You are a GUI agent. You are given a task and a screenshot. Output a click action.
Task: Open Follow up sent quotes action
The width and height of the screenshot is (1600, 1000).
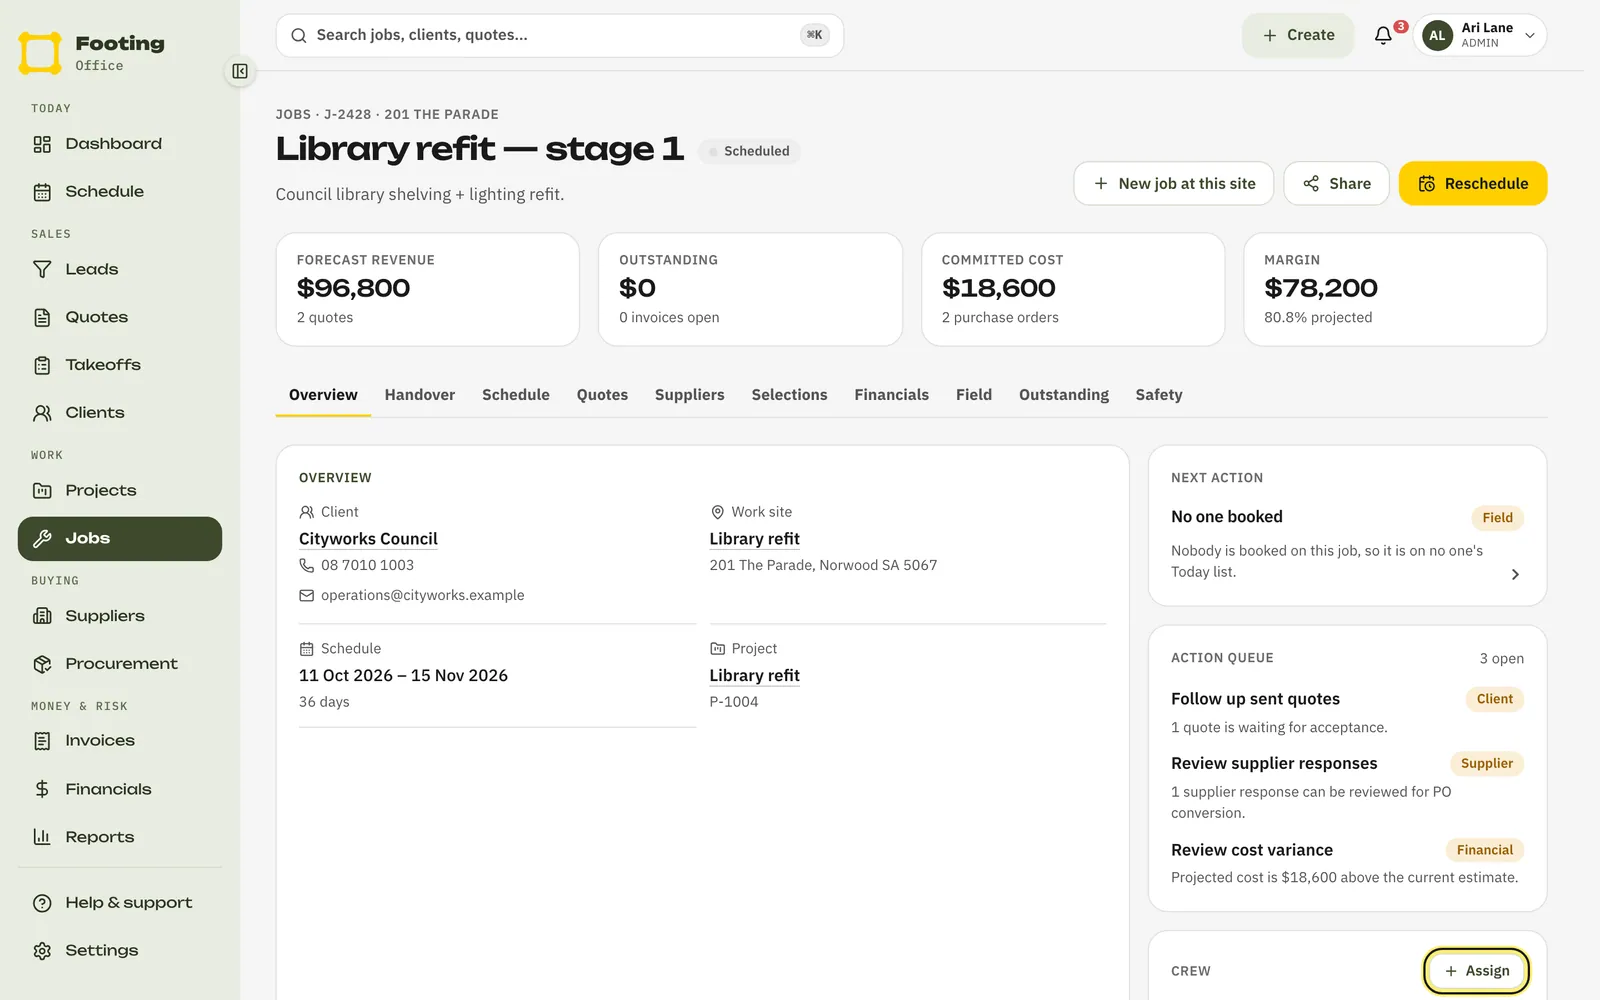(1347, 712)
